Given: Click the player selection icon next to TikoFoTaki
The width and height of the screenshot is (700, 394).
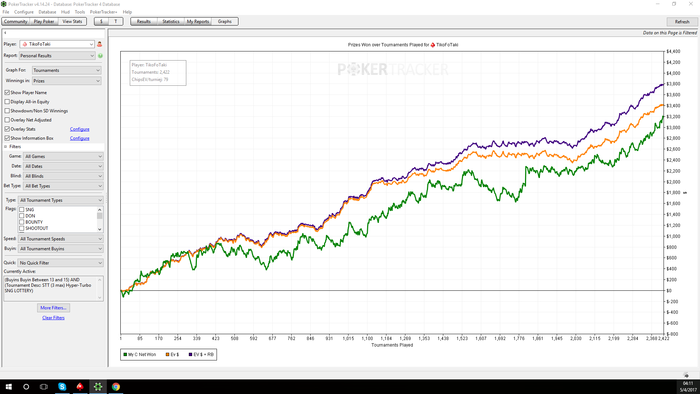Looking at the screenshot, I should [x=100, y=44].
